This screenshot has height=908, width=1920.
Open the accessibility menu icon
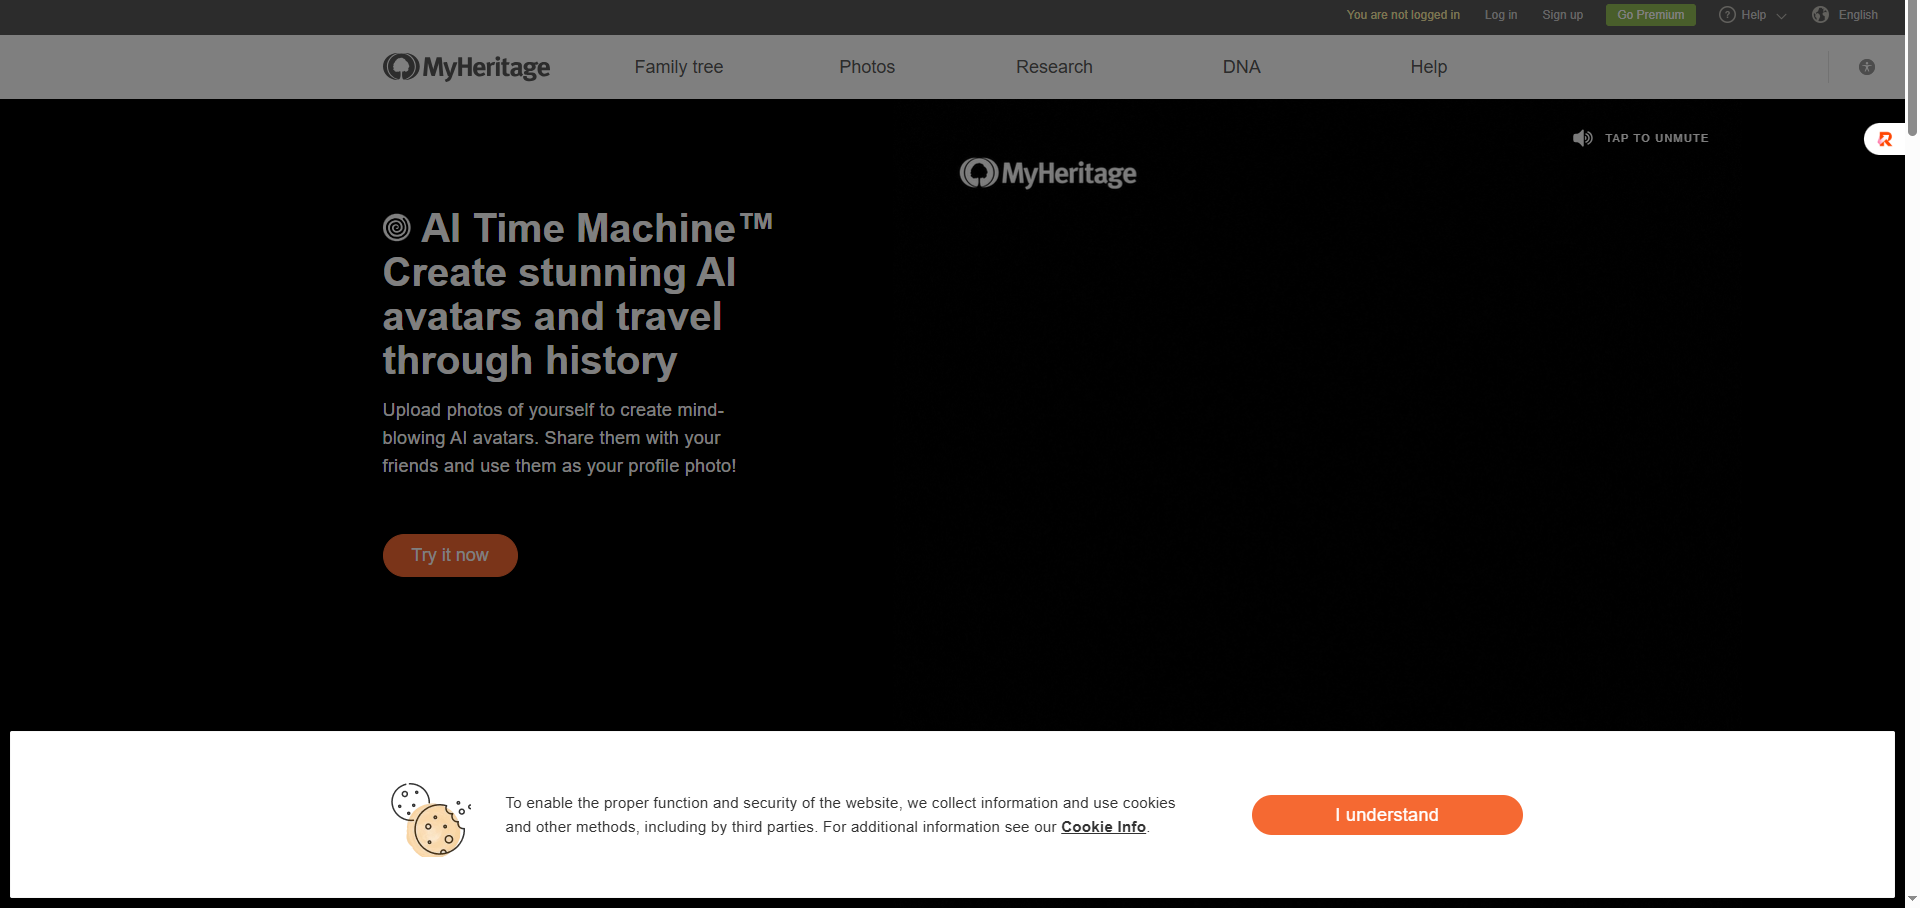[1866, 67]
